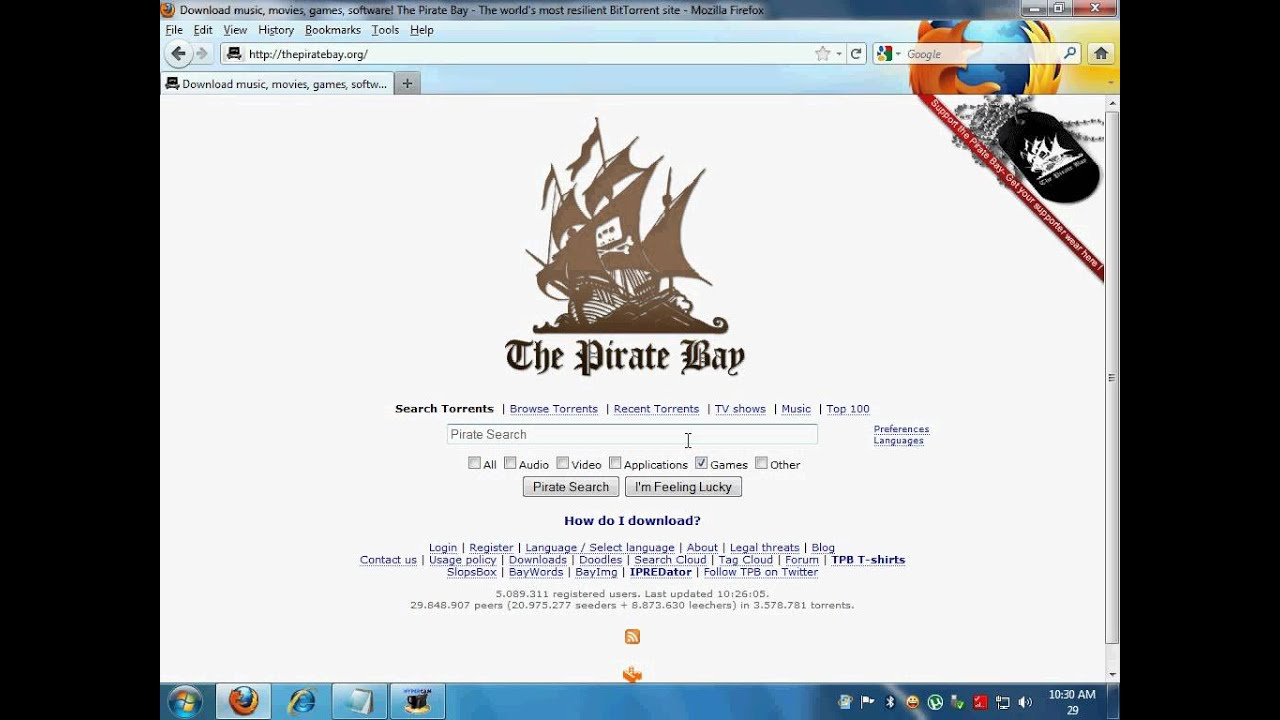Image resolution: width=1280 pixels, height=720 pixels.
Task: Go forward using the browser forward arrow
Action: pos(202,54)
